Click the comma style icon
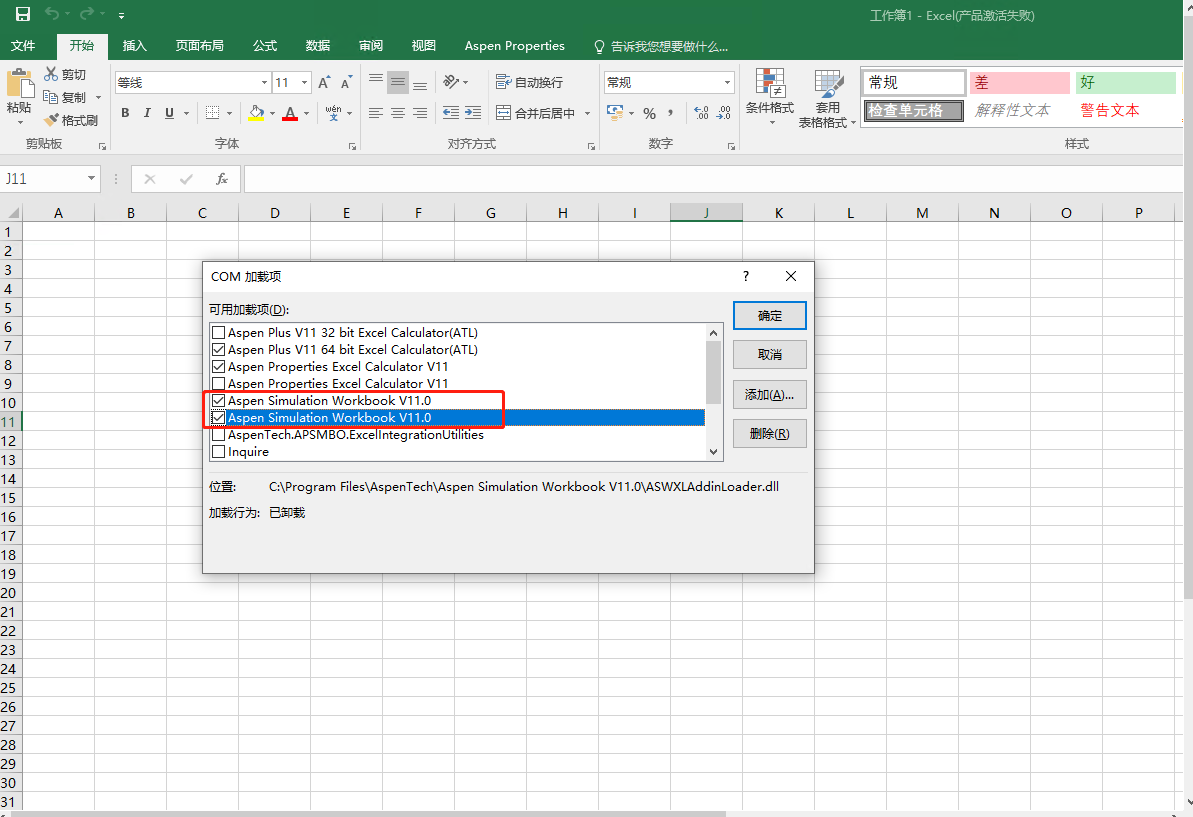Image resolution: width=1193 pixels, height=817 pixels. tap(670, 113)
